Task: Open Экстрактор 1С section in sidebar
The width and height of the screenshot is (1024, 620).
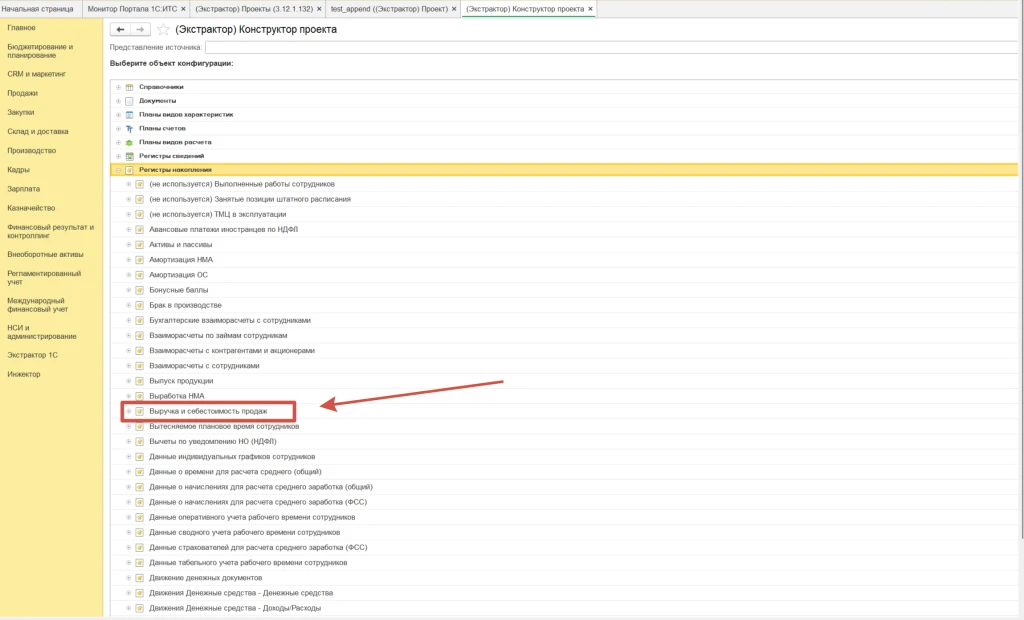Action: 33,355
